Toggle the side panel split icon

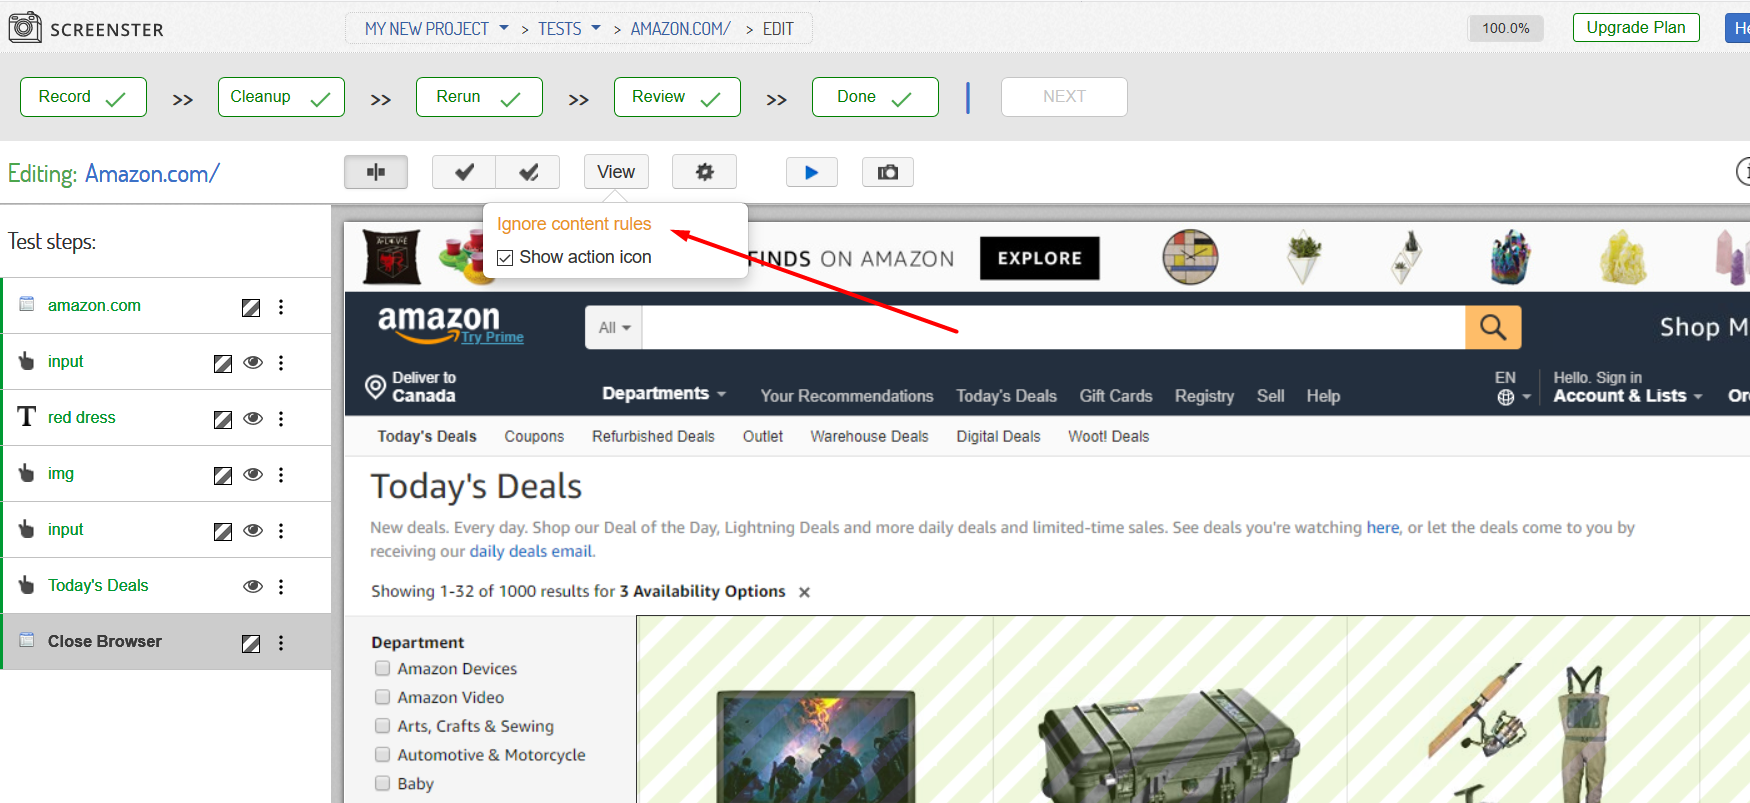(376, 172)
